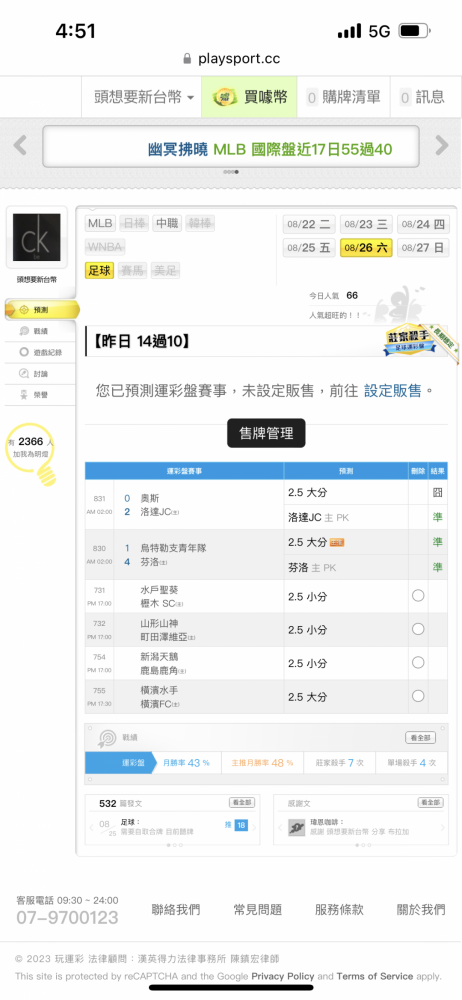The width and height of the screenshot is (462, 1000).
Task: Open 常見問題 footer link
Action: [x=258, y=910]
